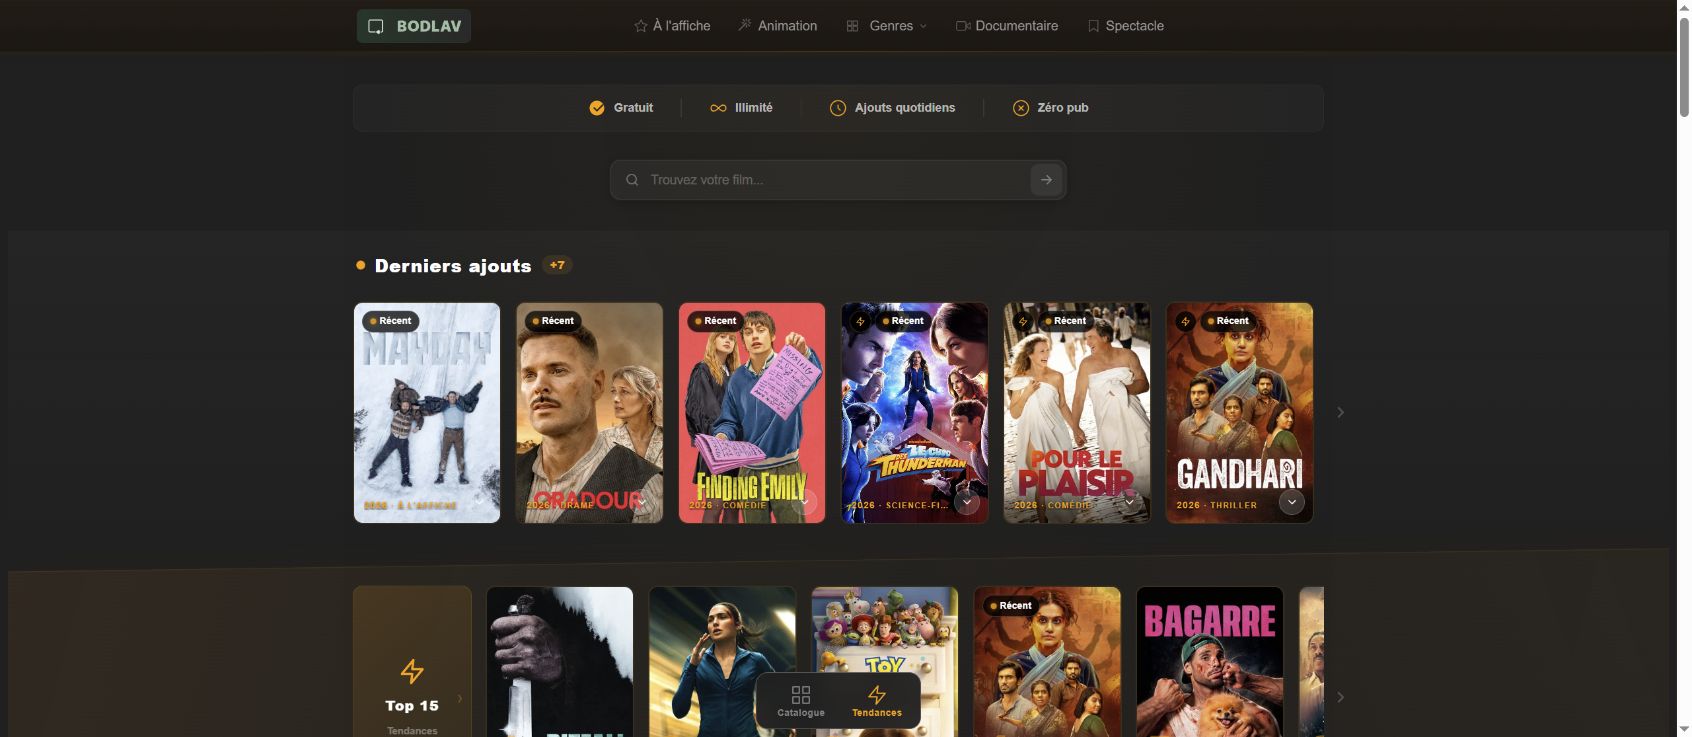Image resolution: width=1692 pixels, height=737 pixels.
Task: Switch to the Tendances tab
Action: tap(877, 701)
